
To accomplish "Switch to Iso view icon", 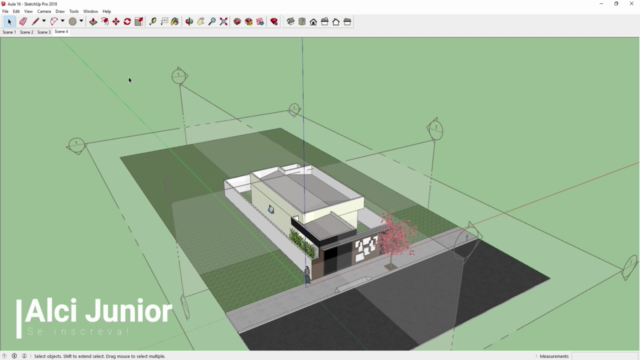I will [x=290, y=22].
